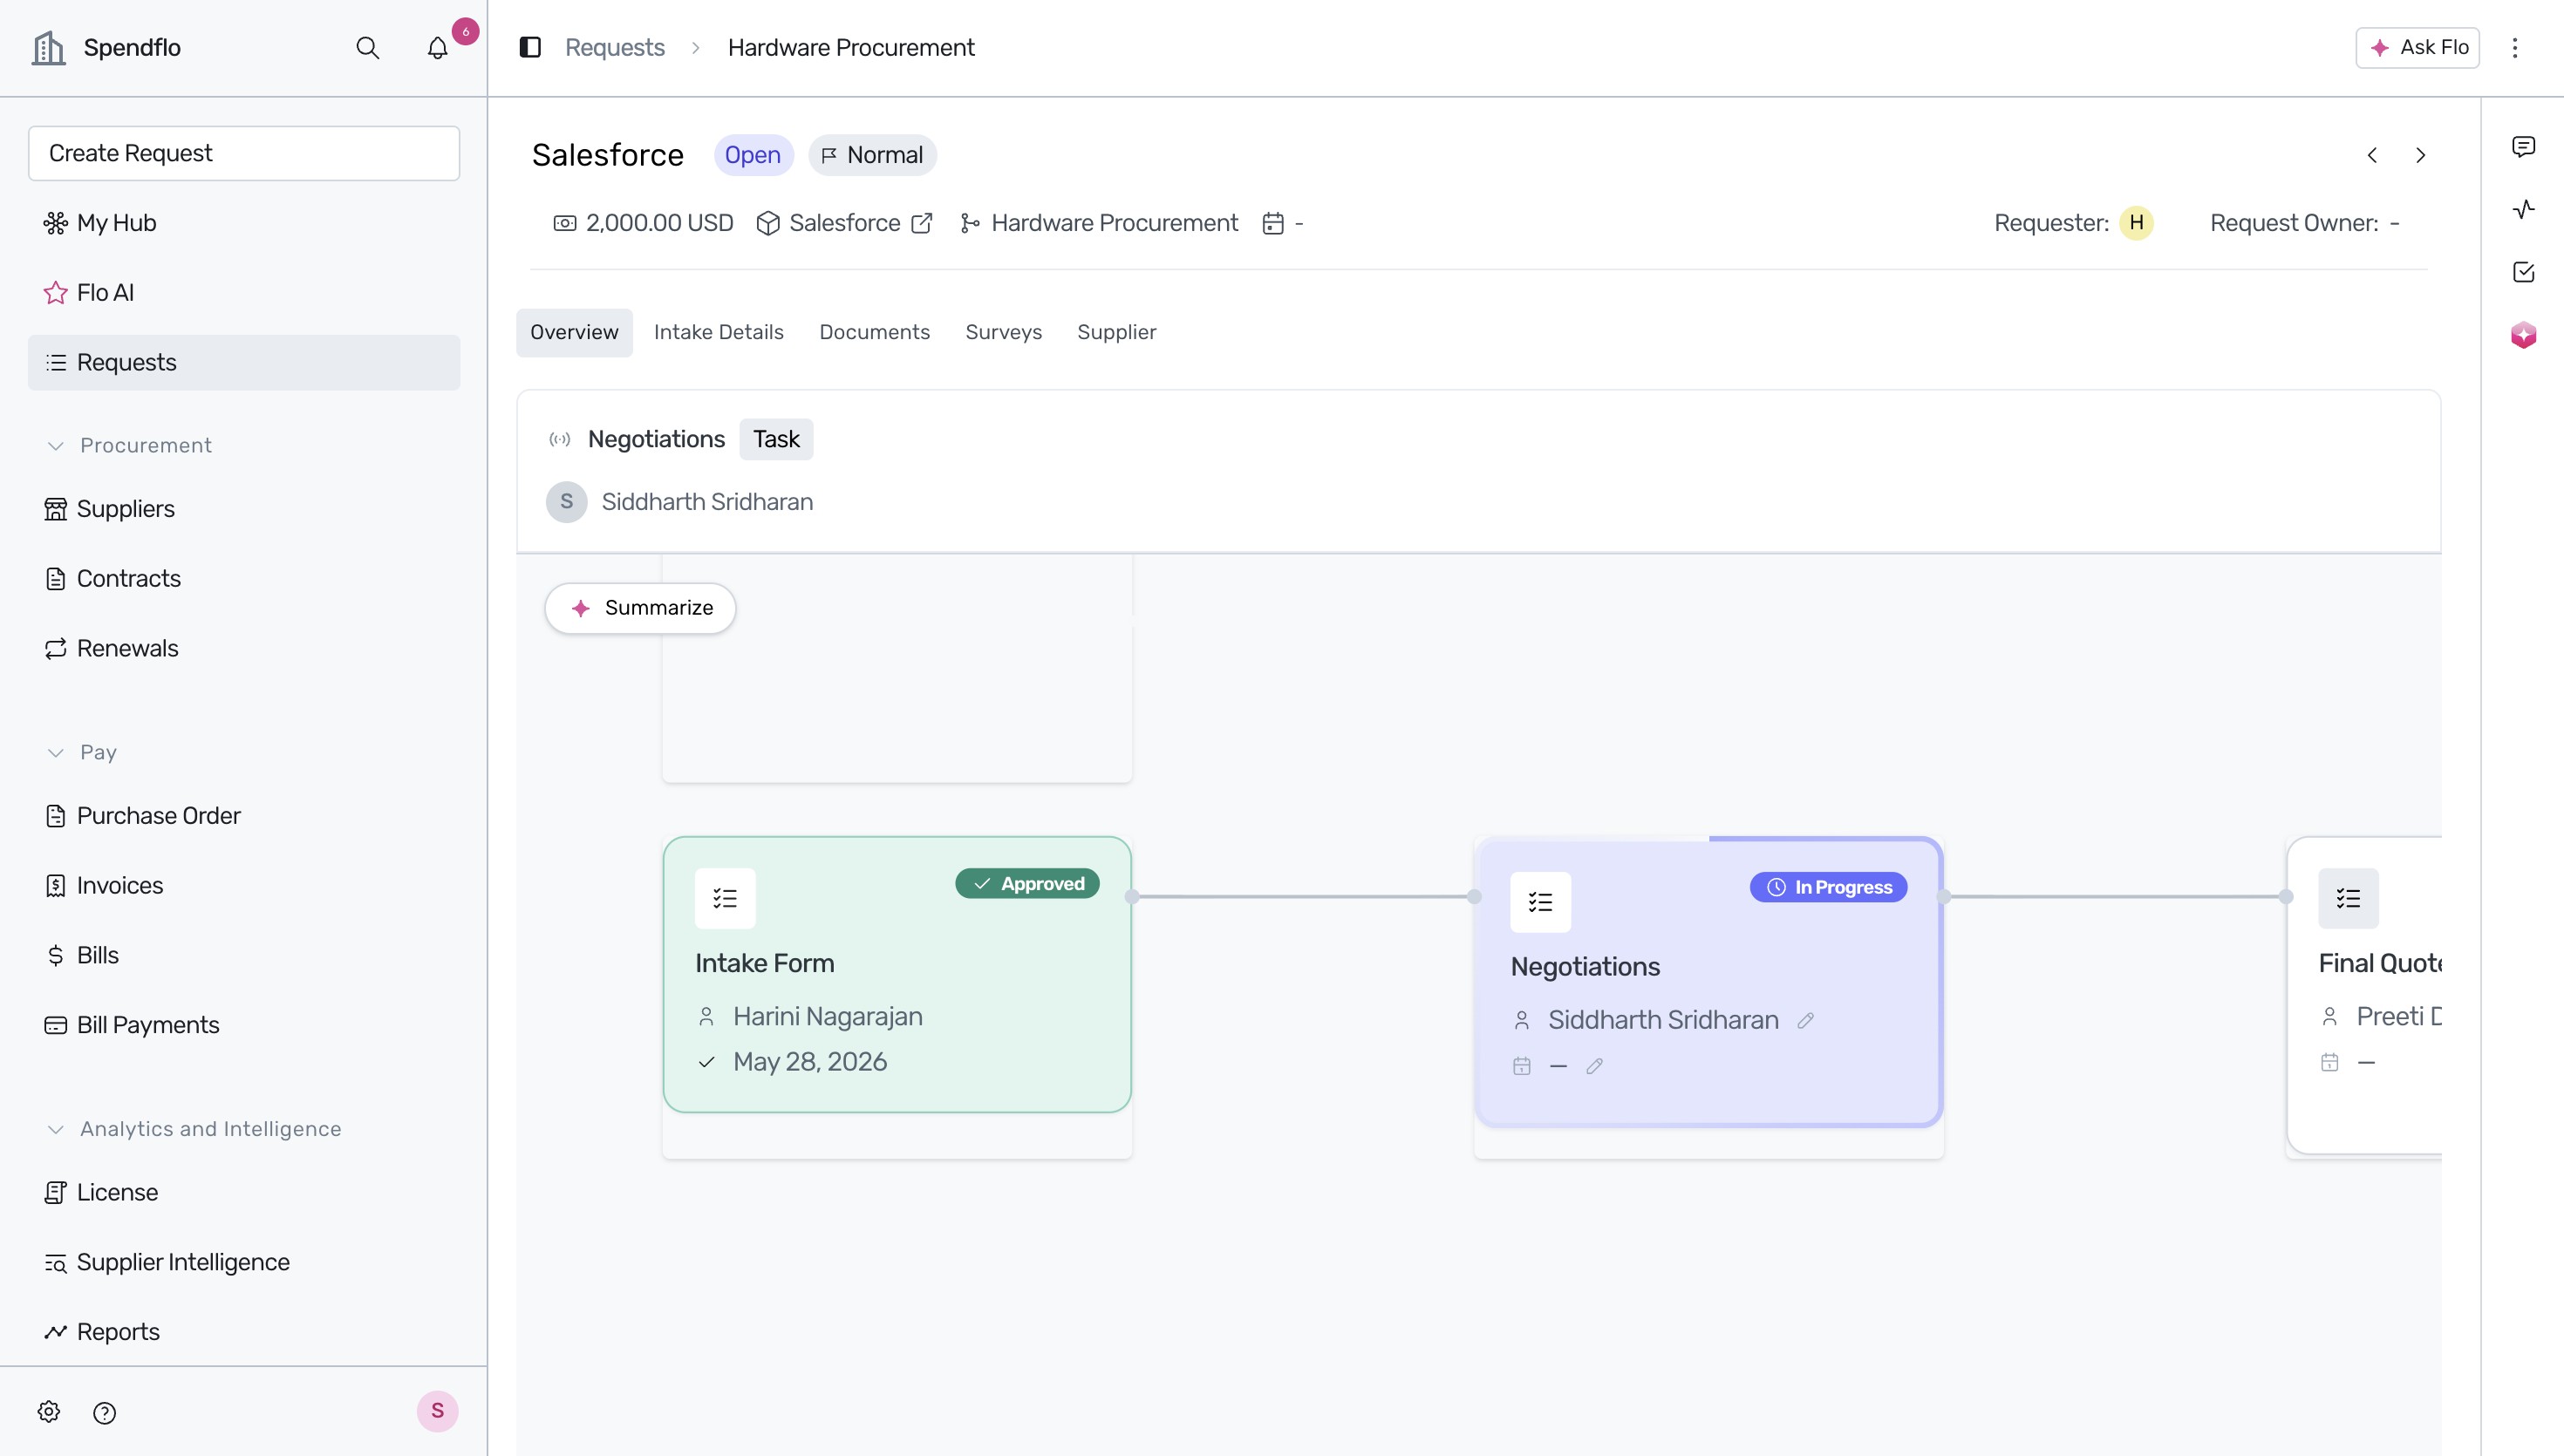Viewport: 2564px width, 1456px height.
Task: Click the Approved status badge
Action: (x=1027, y=884)
